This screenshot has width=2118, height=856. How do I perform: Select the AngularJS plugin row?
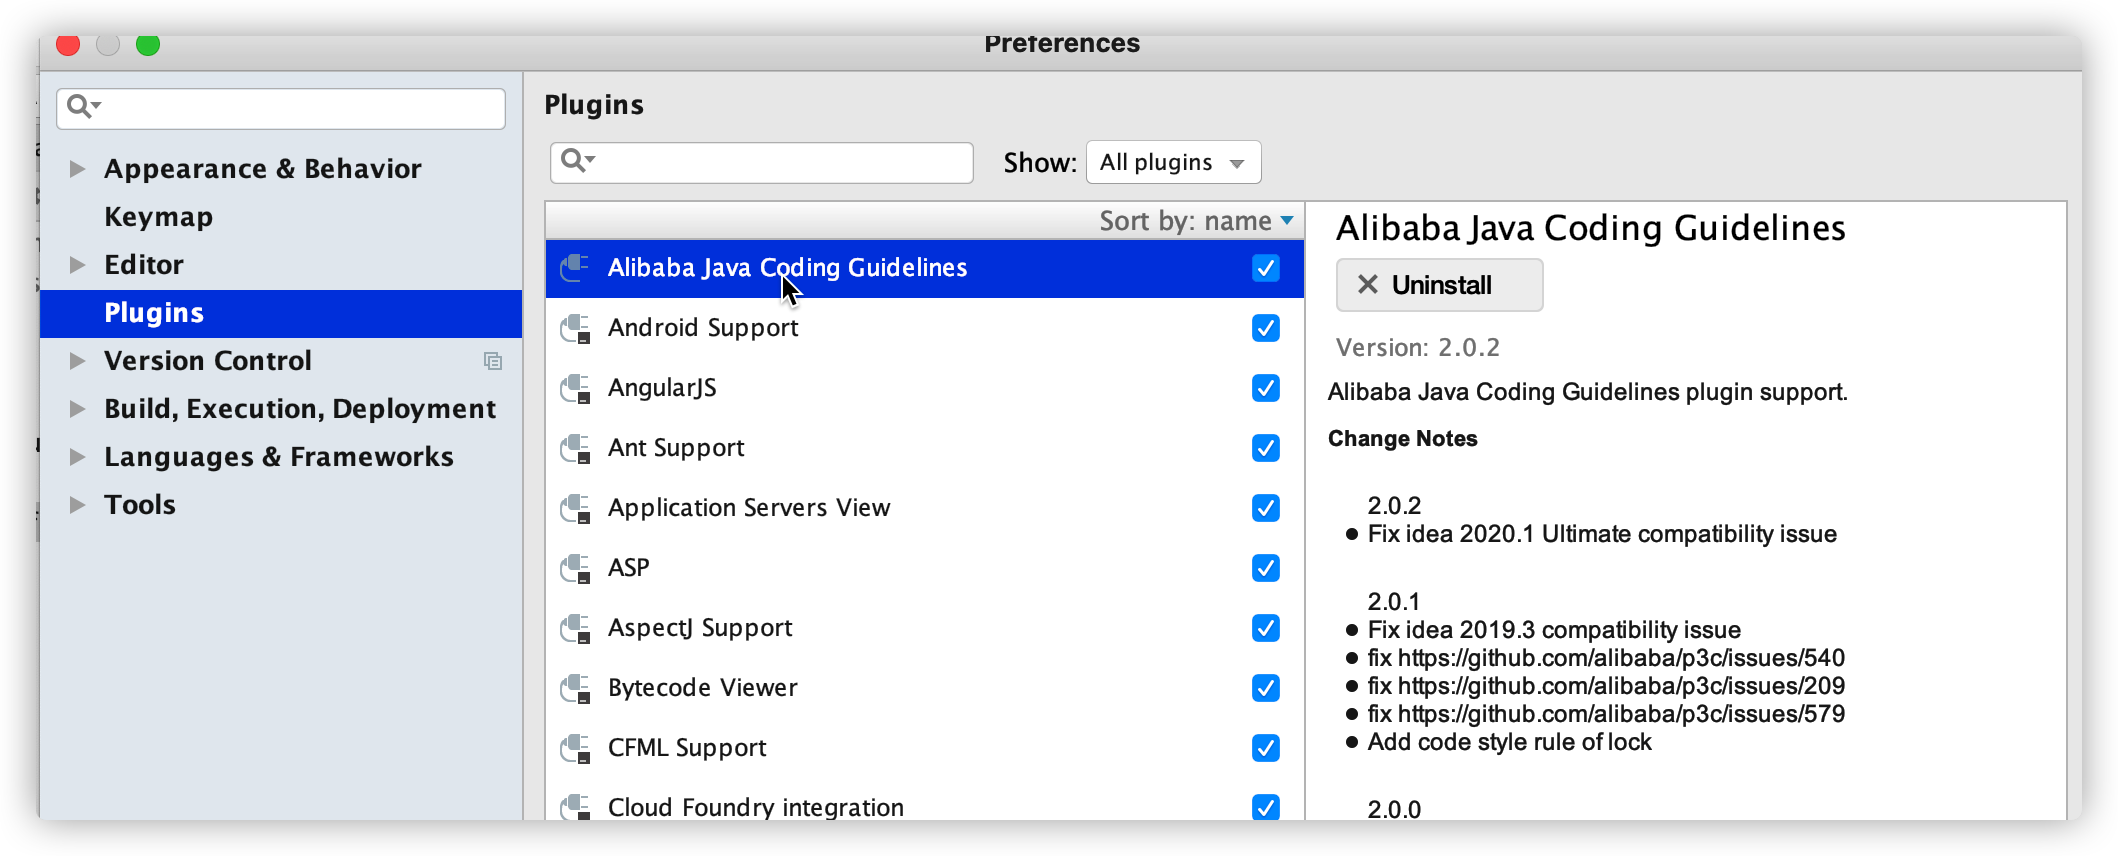[x=924, y=388]
